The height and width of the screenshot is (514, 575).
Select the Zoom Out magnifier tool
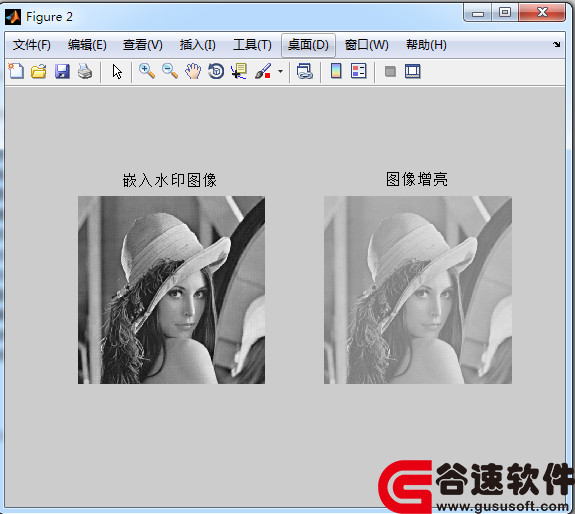pos(170,71)
